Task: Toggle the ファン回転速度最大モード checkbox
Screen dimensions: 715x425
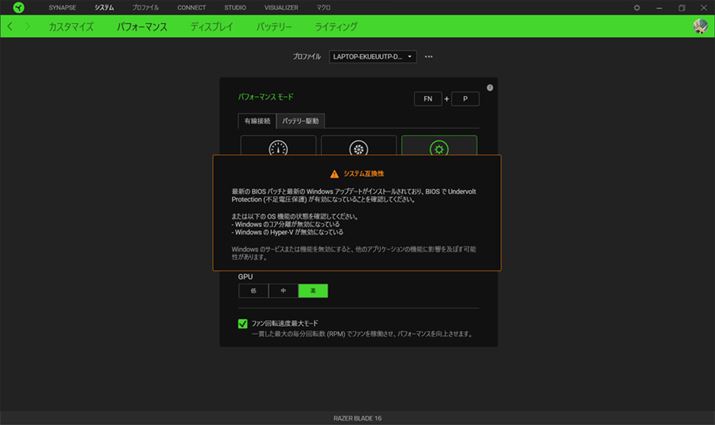Action: click(x=243, y=324)
